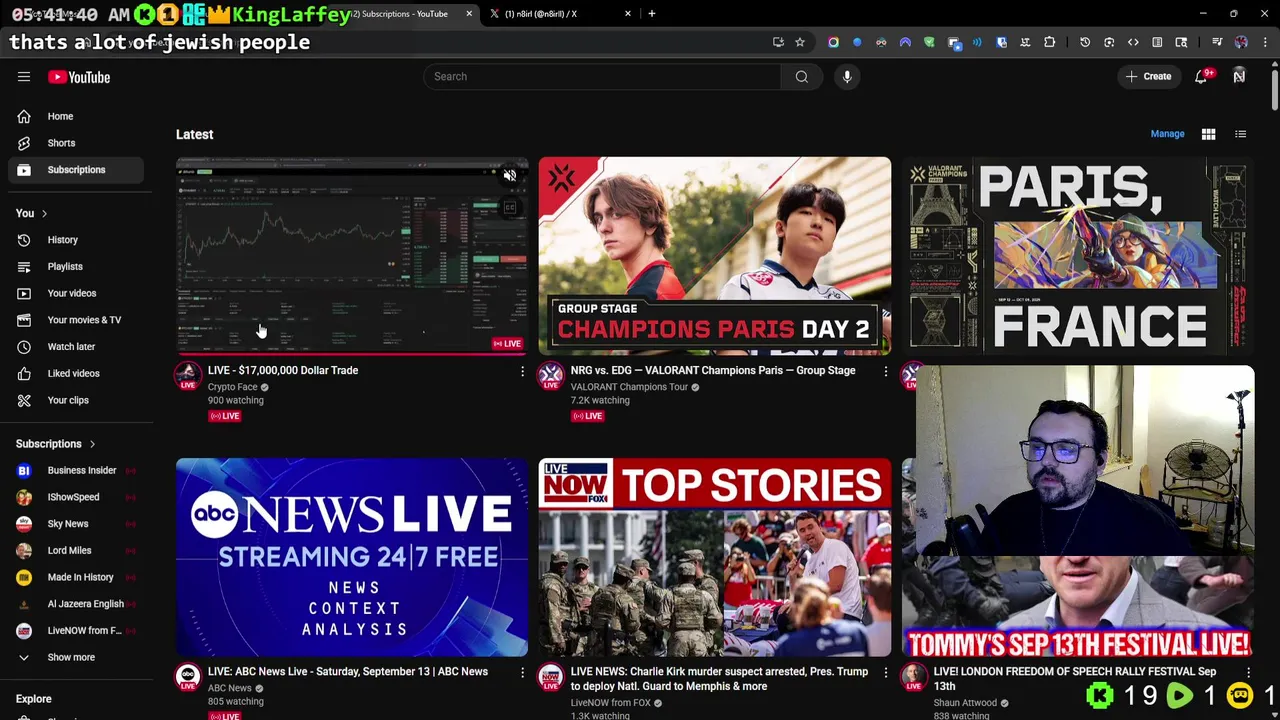
Task: Switch to the n8irl X browser tab
Action: (x=560, y=14)
